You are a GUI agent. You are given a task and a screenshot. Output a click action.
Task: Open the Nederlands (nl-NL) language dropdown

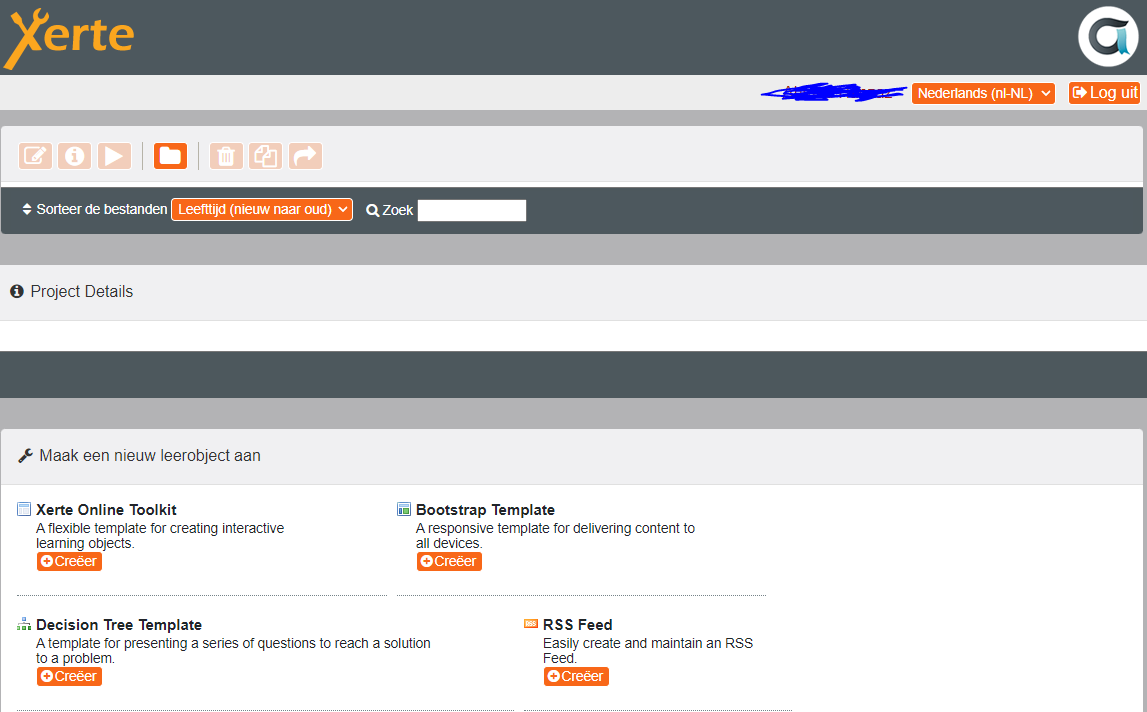983,93
